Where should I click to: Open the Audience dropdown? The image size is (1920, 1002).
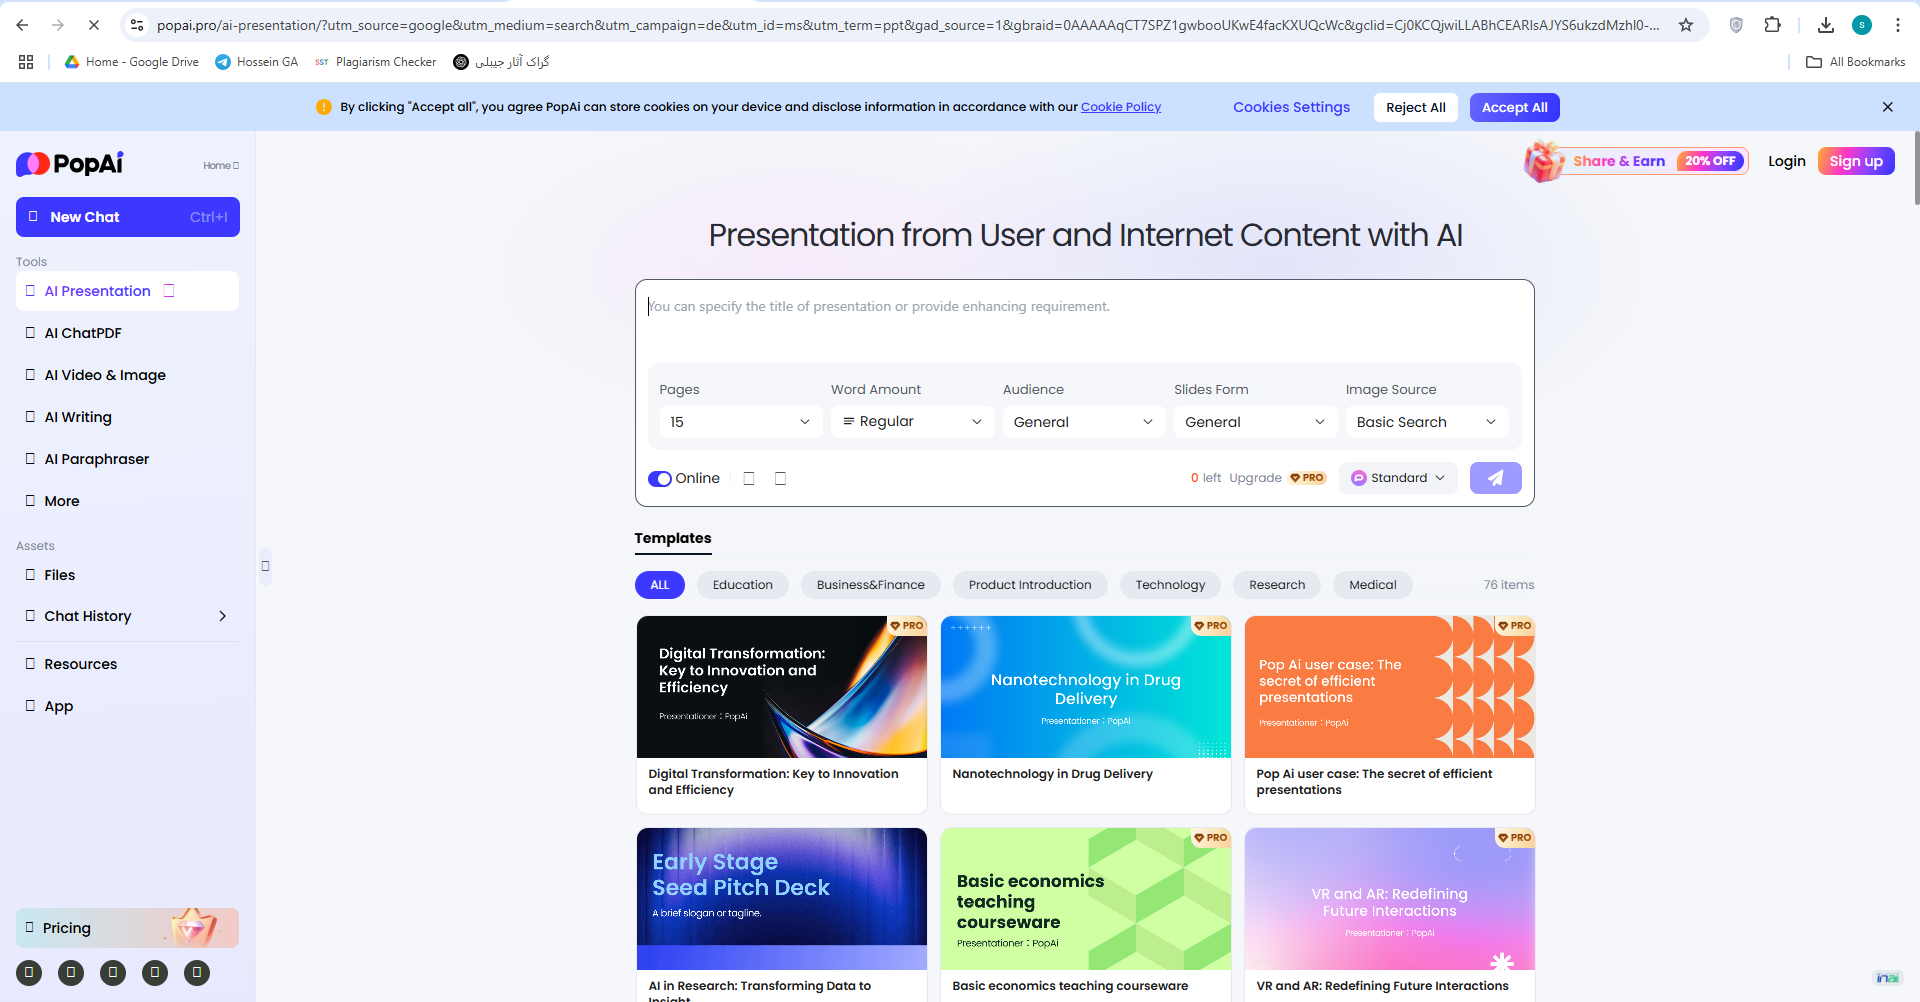pos(1084,422)
